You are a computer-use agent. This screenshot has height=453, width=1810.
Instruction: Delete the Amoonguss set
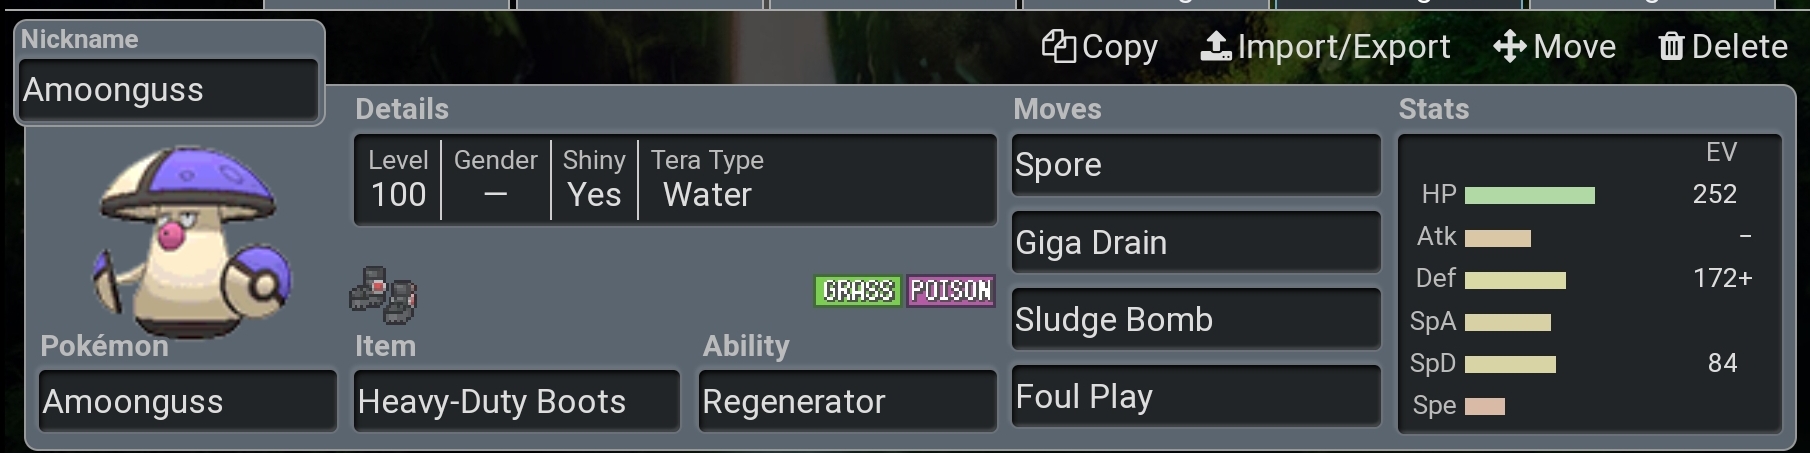click(1722, 47)
